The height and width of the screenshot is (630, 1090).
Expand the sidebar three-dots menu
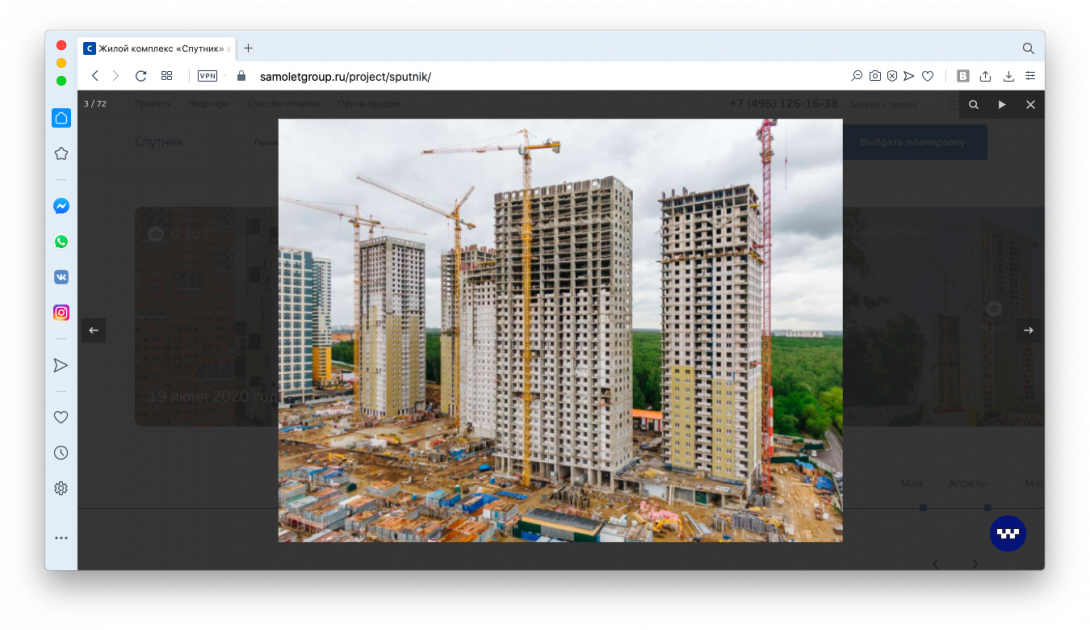coord(61,538)
